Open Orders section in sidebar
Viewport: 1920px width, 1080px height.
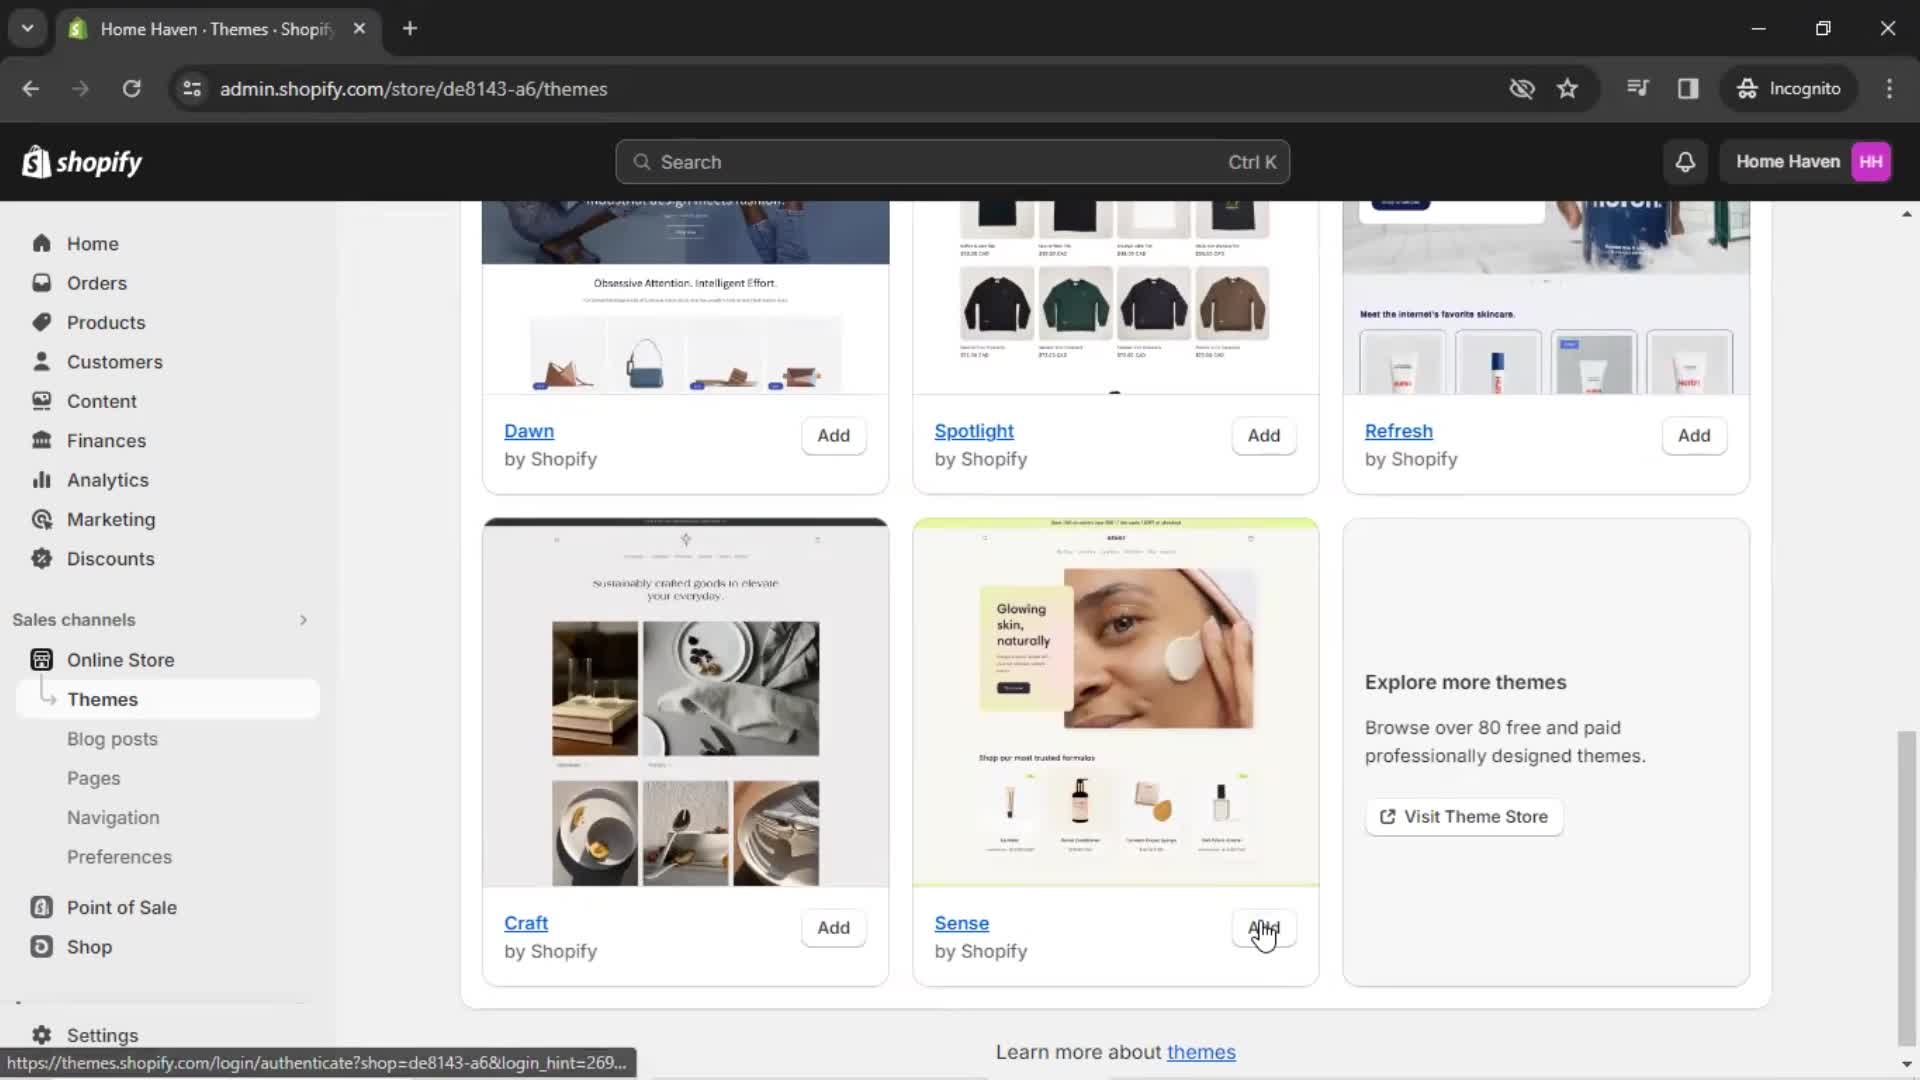pyautogui.click(x=96, y=282)
